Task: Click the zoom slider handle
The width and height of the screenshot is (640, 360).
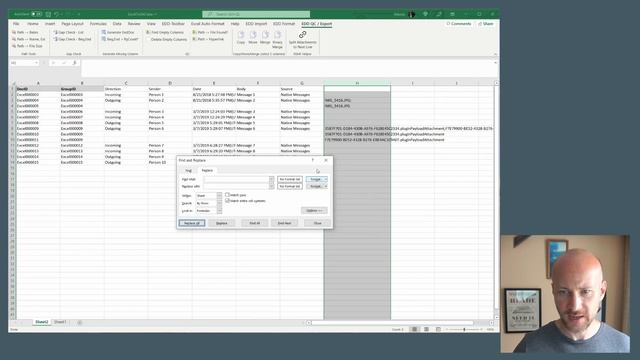Action: tap(464, 329)
